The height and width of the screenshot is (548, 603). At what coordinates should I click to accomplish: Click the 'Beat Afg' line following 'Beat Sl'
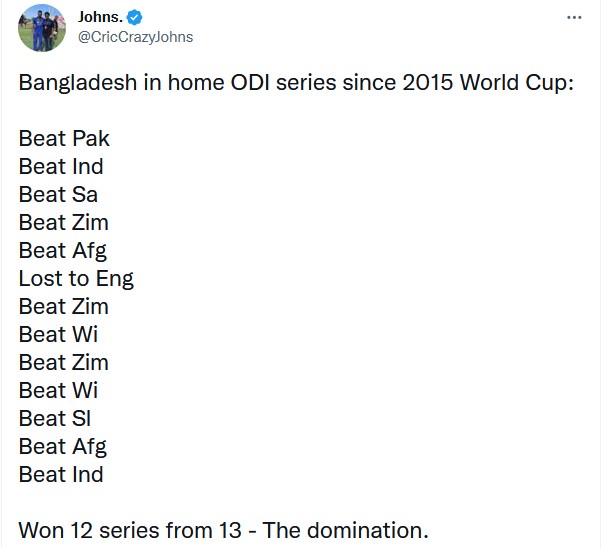pyautogui.click(x=63, y=447)
